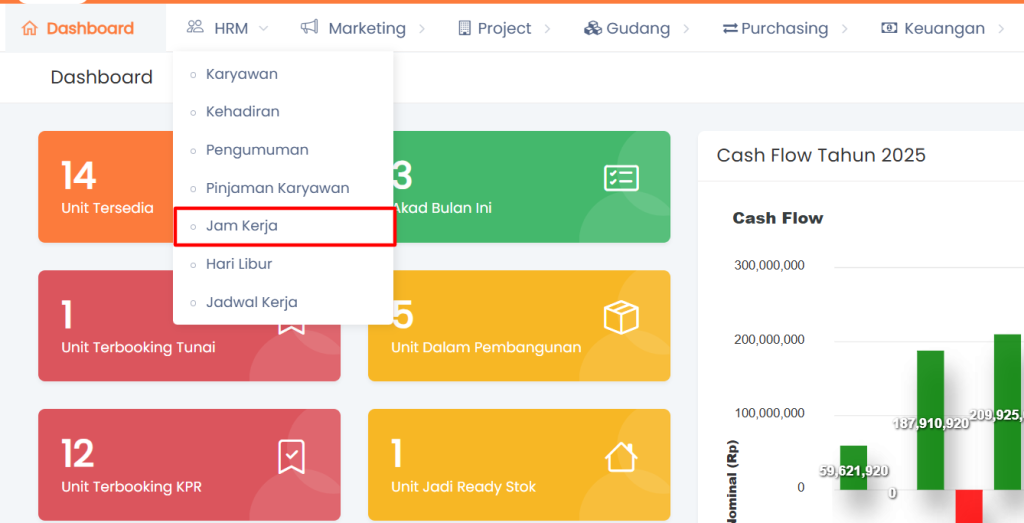Click house icon on Unit Jadi Ready Stok card

pos(621,457)
